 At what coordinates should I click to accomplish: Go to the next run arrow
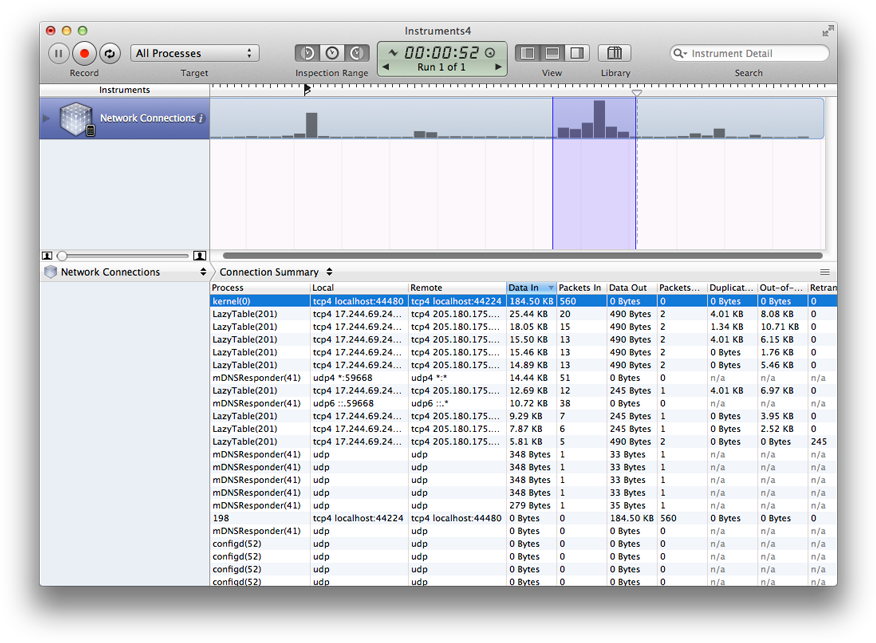tap(498, 67)
